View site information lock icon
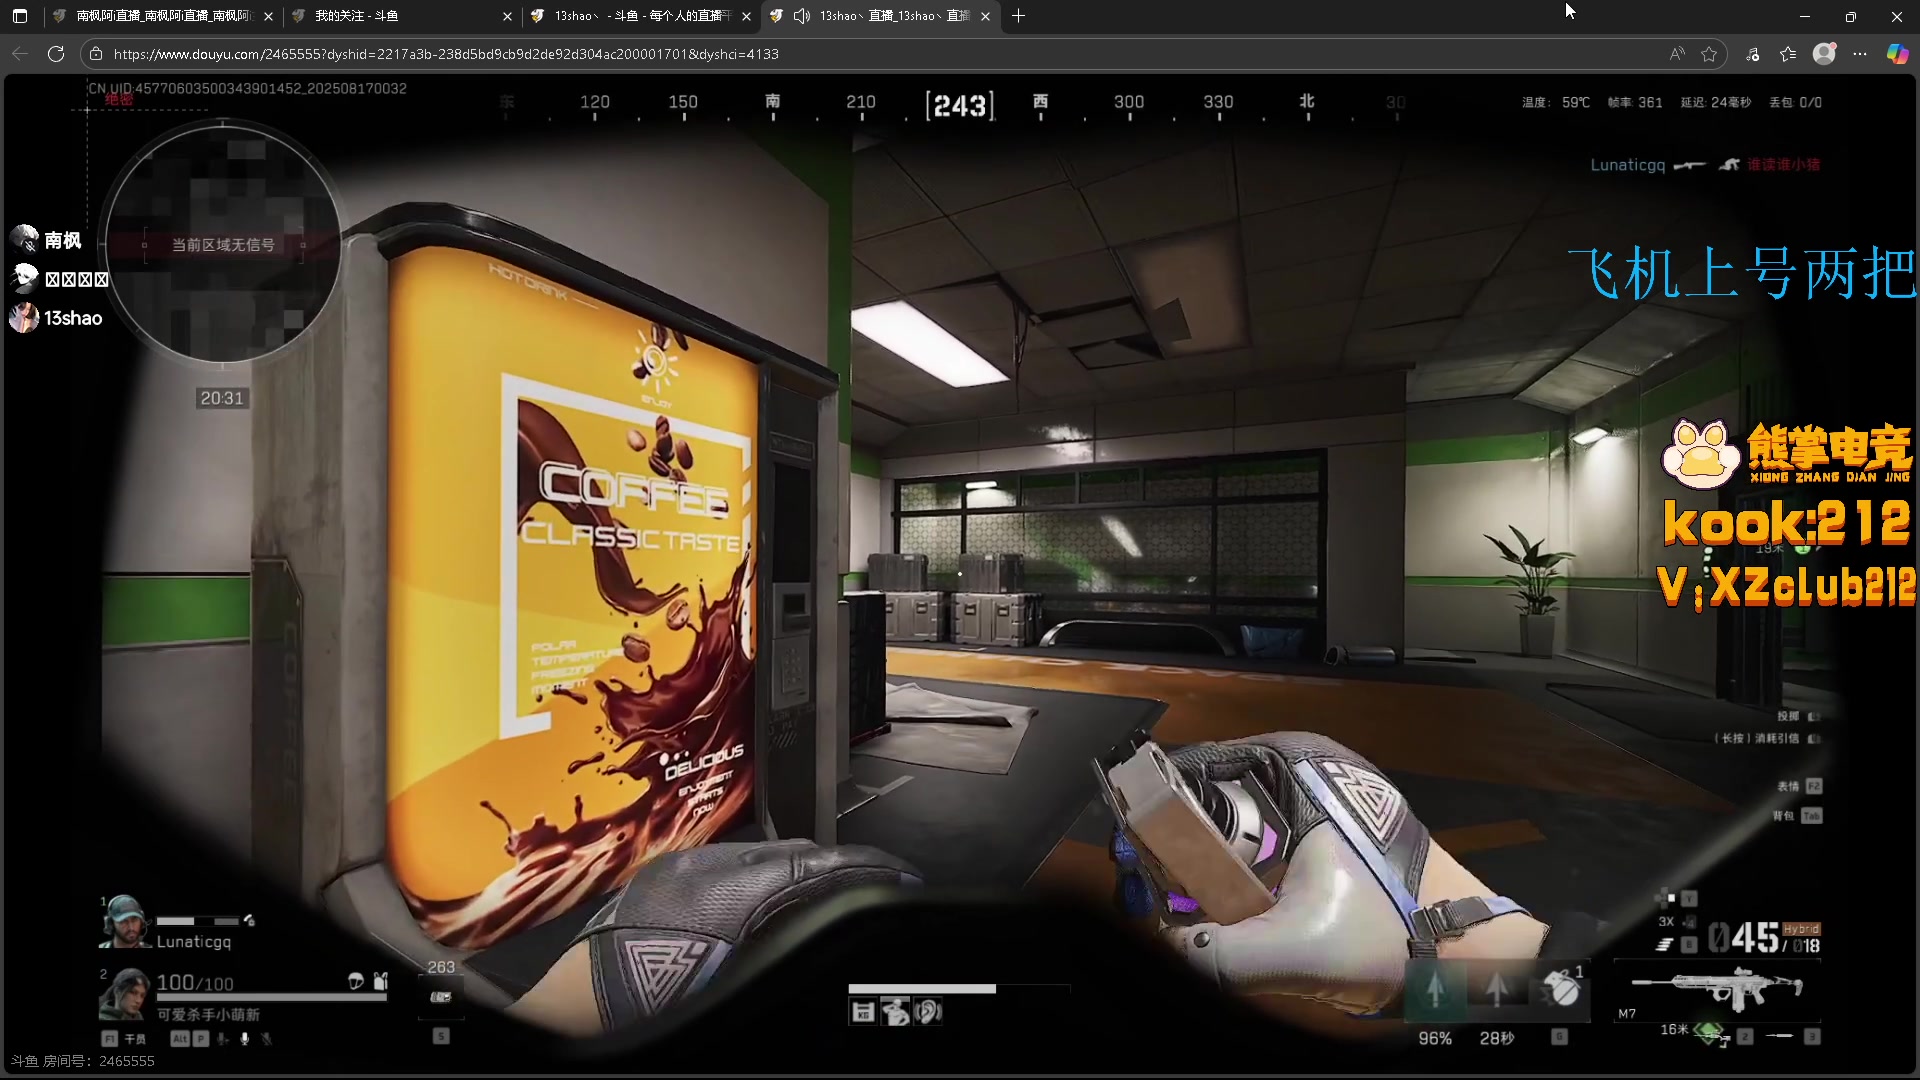 point(96,54)
